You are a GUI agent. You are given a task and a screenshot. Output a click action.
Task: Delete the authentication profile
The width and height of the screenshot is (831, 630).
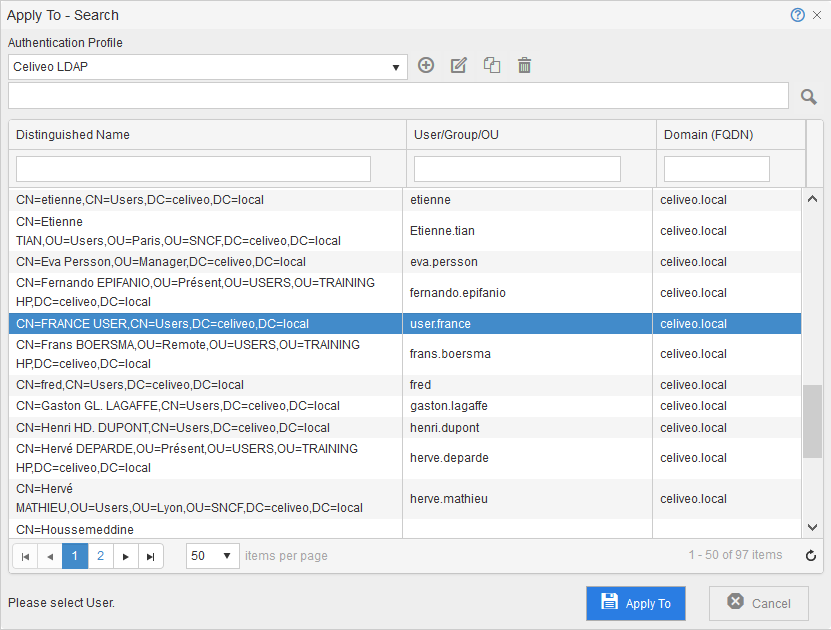click(524, 66)
